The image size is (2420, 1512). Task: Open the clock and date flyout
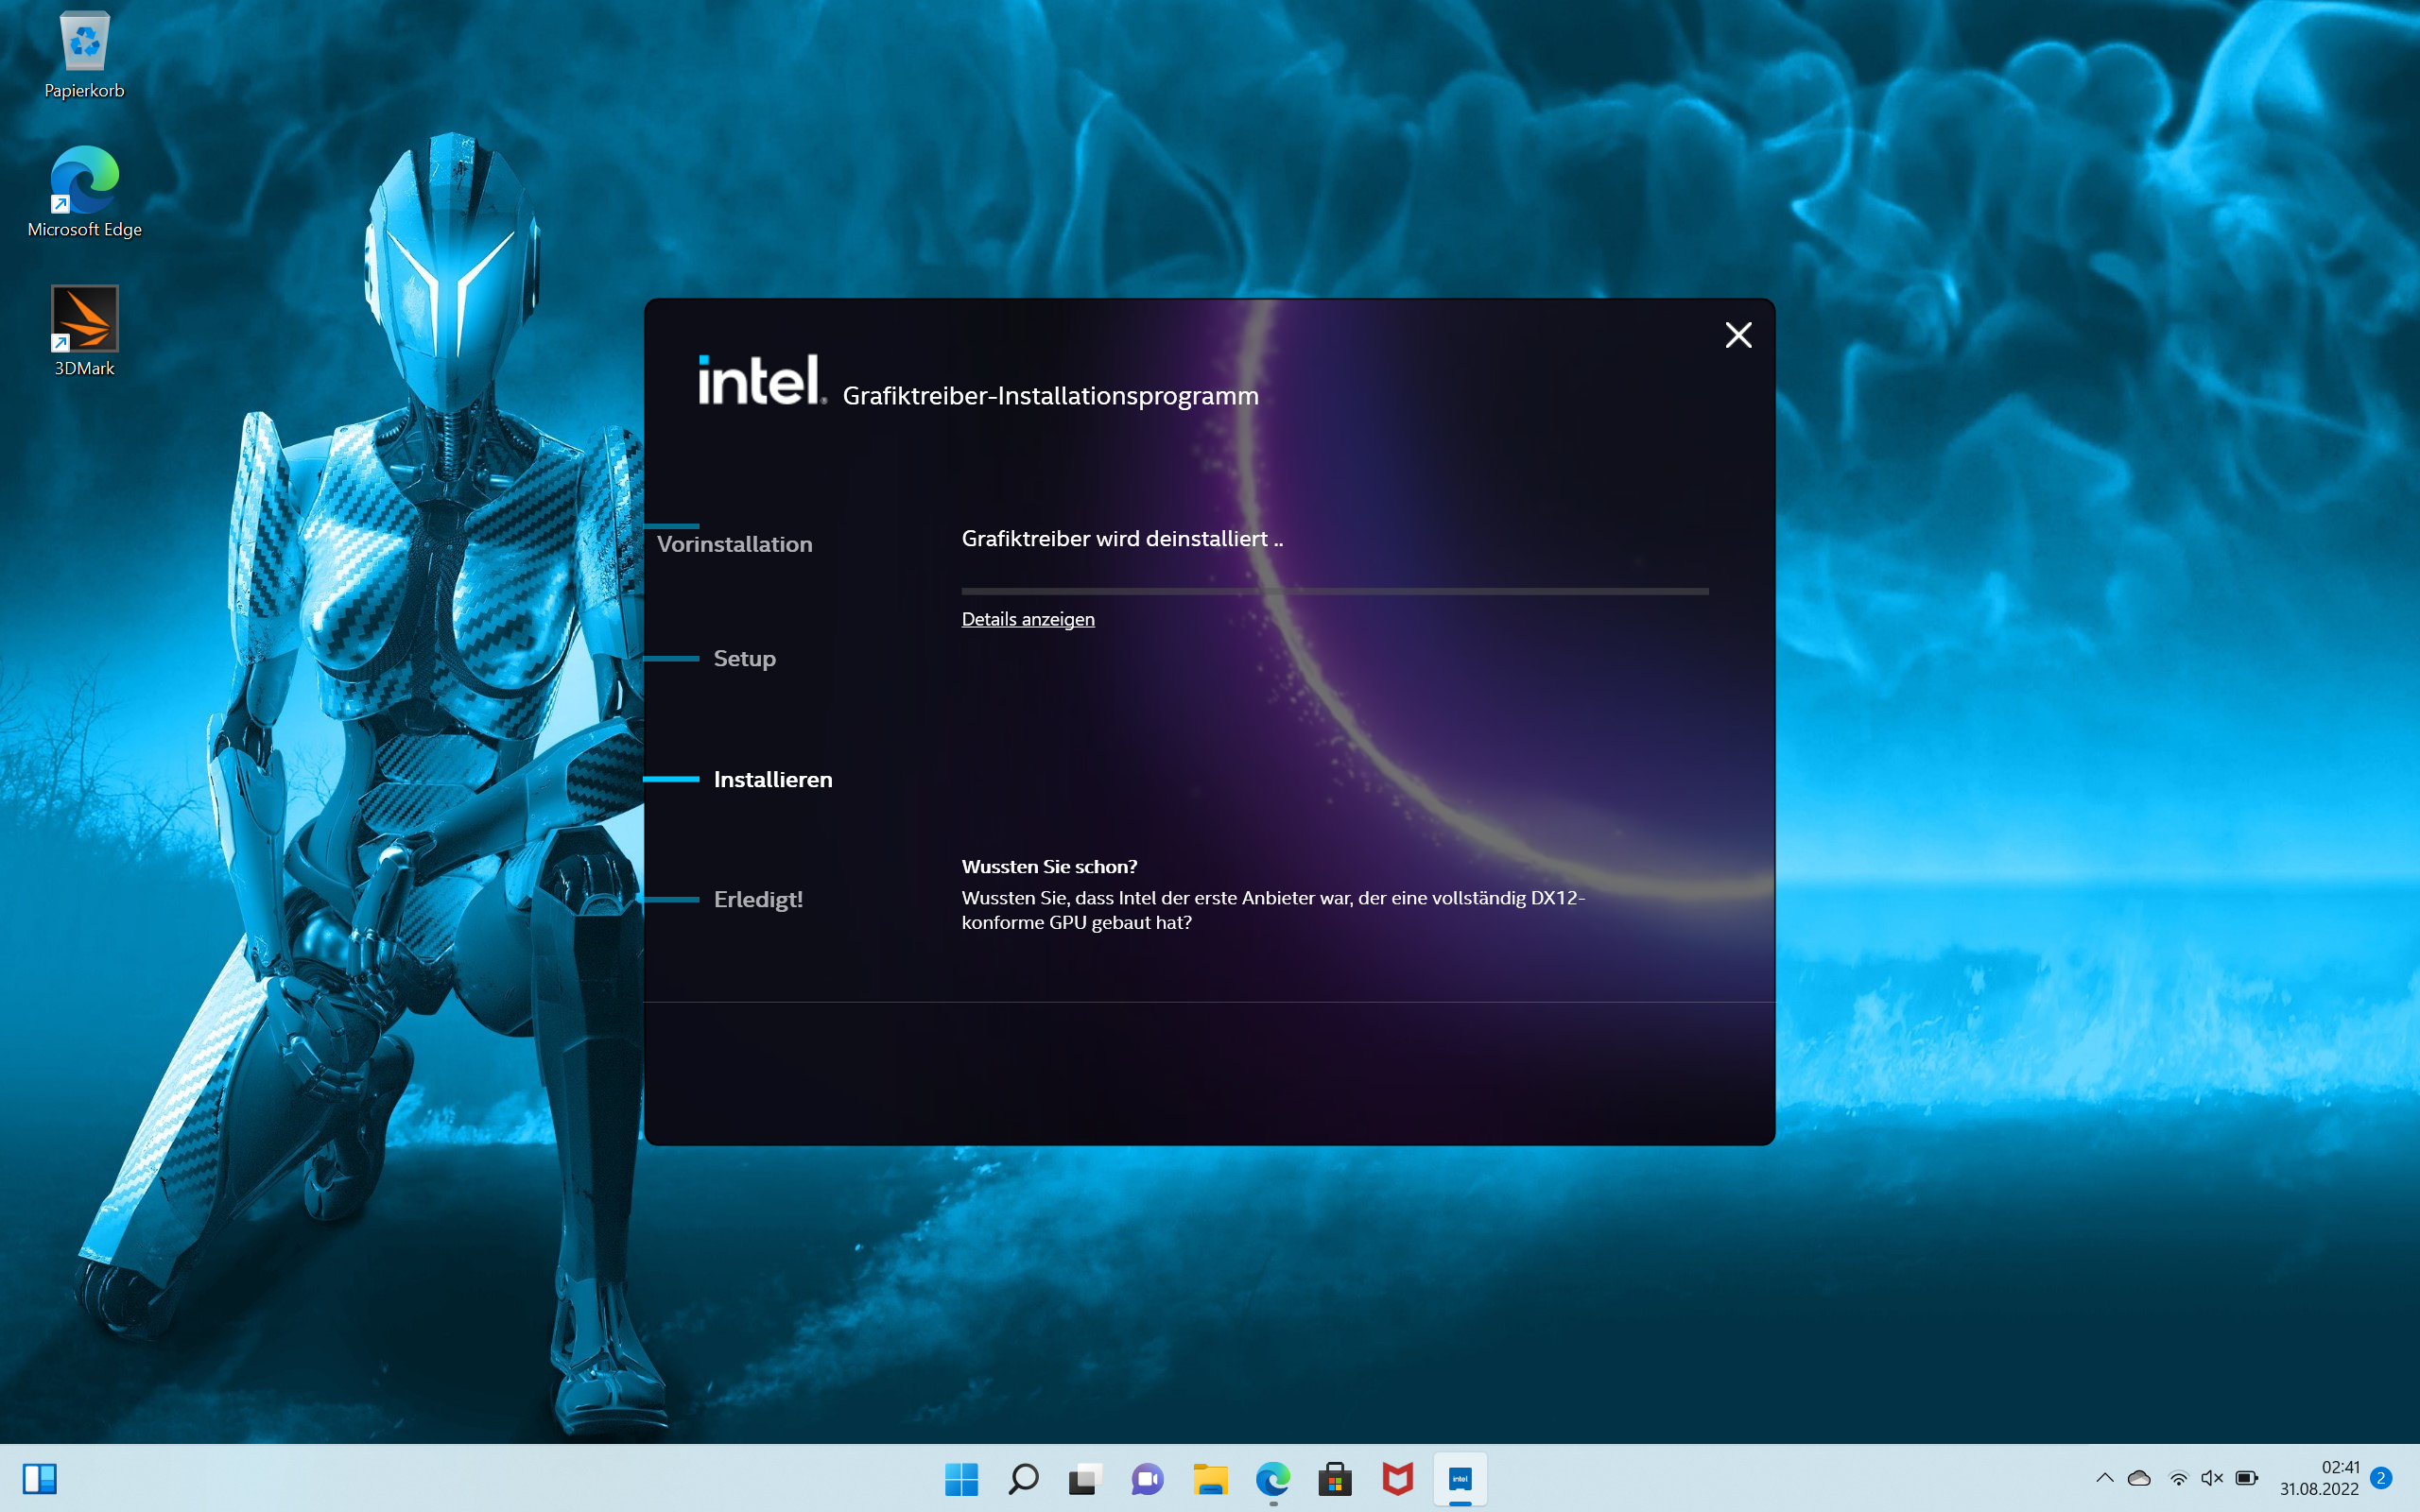point(2318,1478)
